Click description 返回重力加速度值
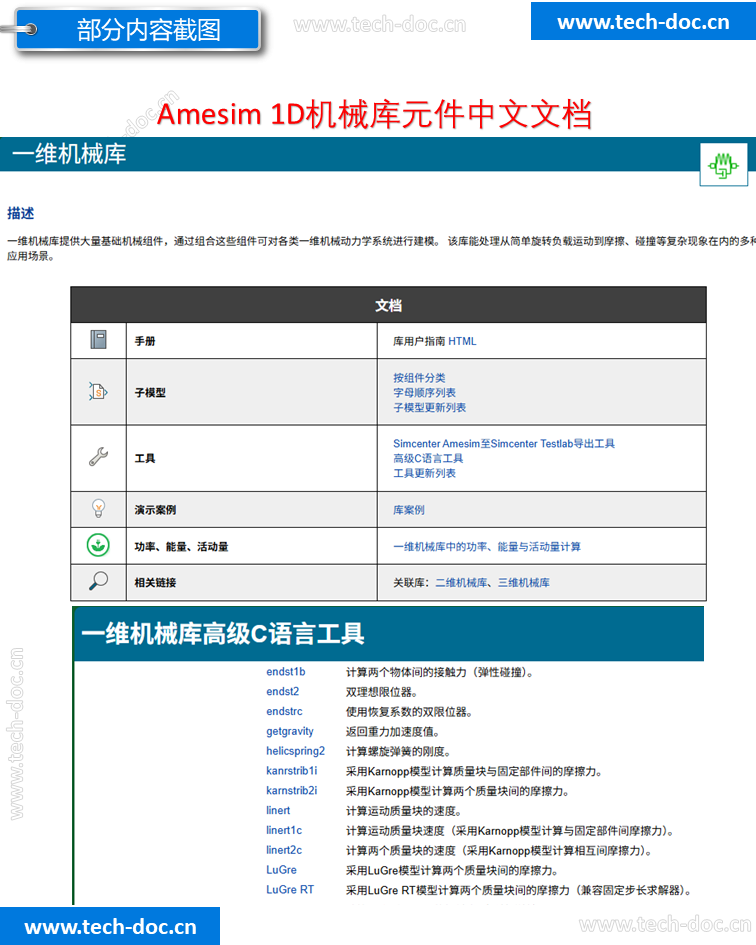Image resolution: width=756 pixels, height=945 pixels. [392, 732]
